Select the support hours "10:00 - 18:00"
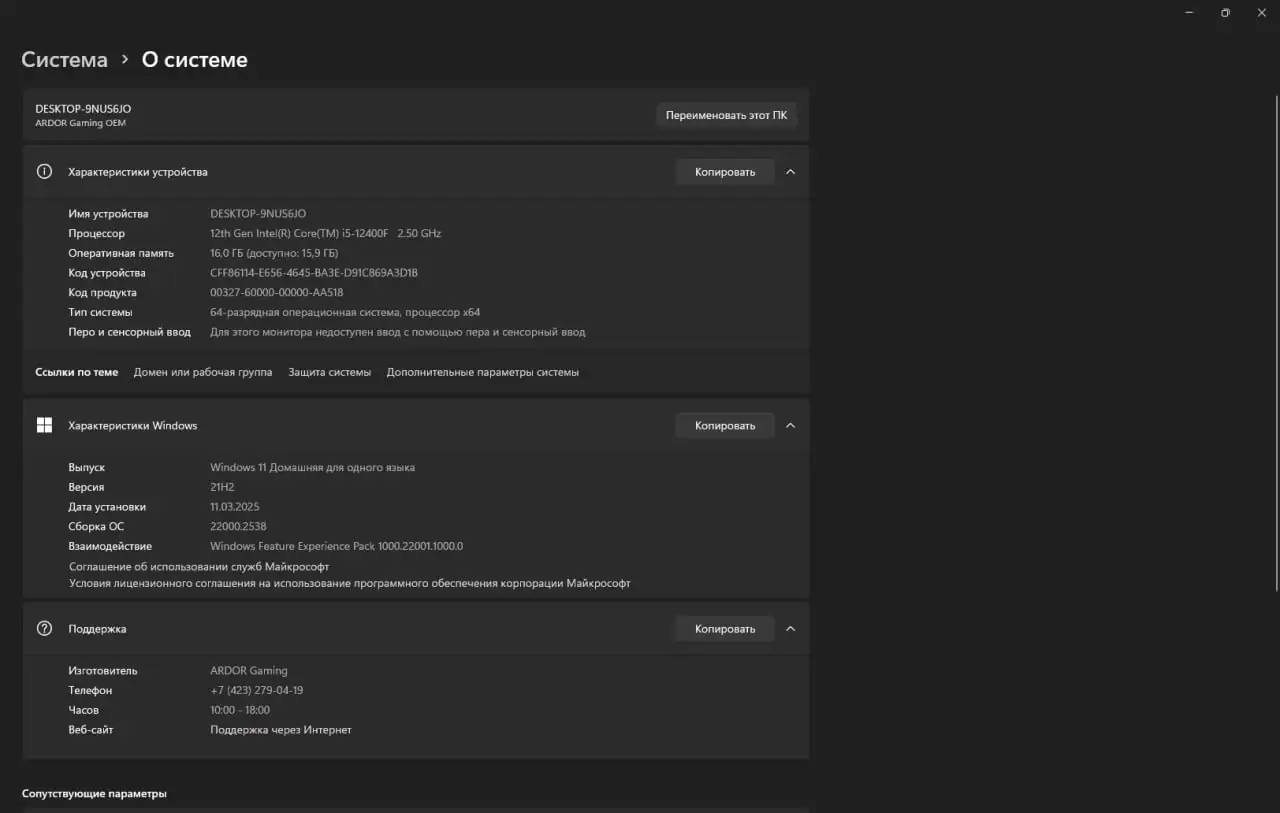This screenshot has width=1280, height=813. click(x=240, y=710)
